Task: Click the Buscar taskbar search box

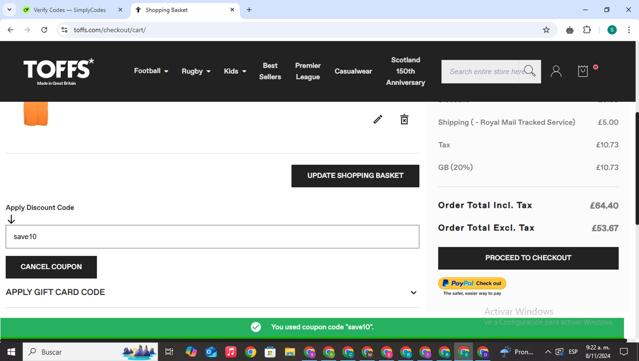Action: (90, 352)
